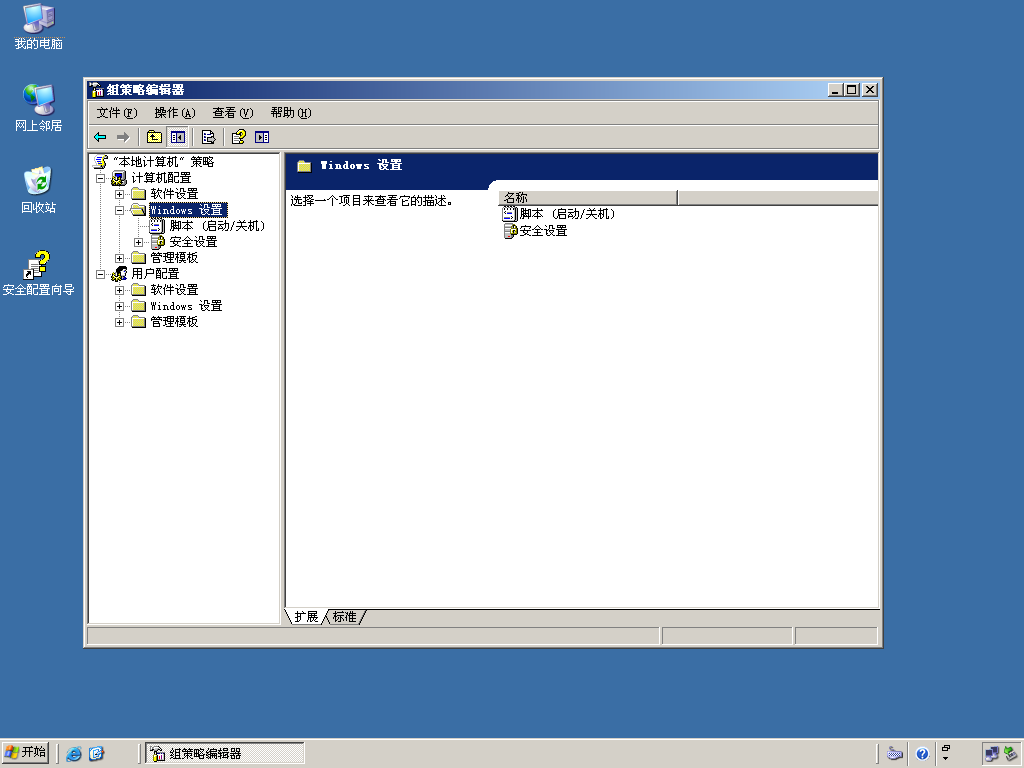Open the 开始 Start menu

pyautogui.click(x=25, y=753)
